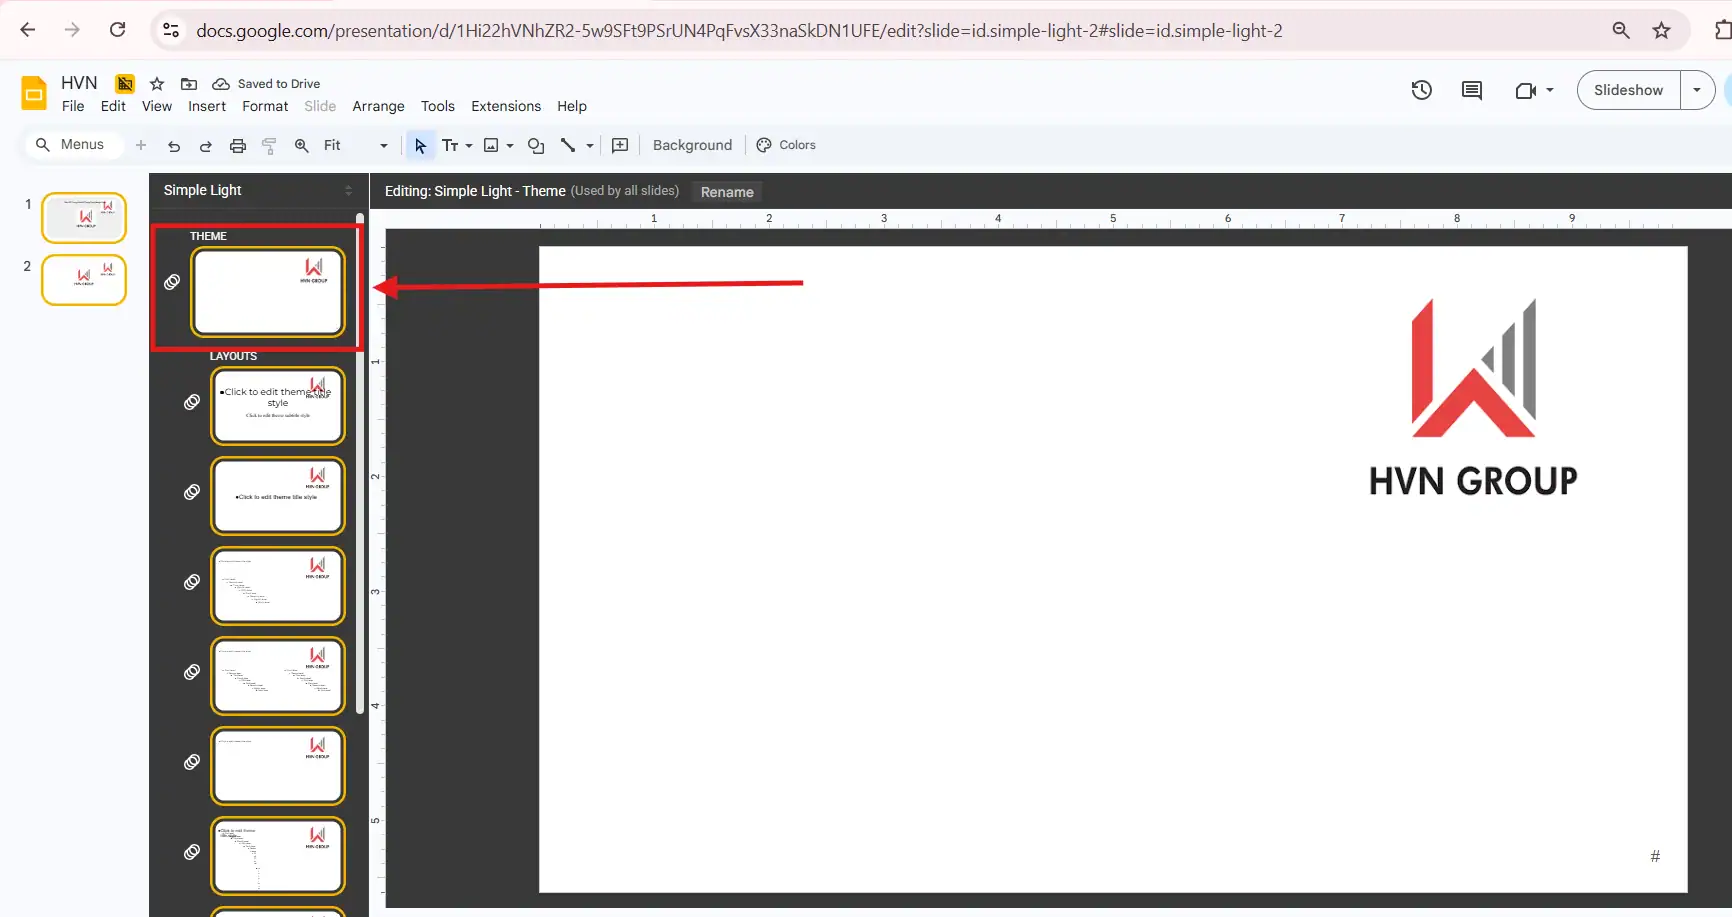Click the Rename button
Image resolution: width=1732 pixels, height=917 pixels.
(x=727, y=192)
